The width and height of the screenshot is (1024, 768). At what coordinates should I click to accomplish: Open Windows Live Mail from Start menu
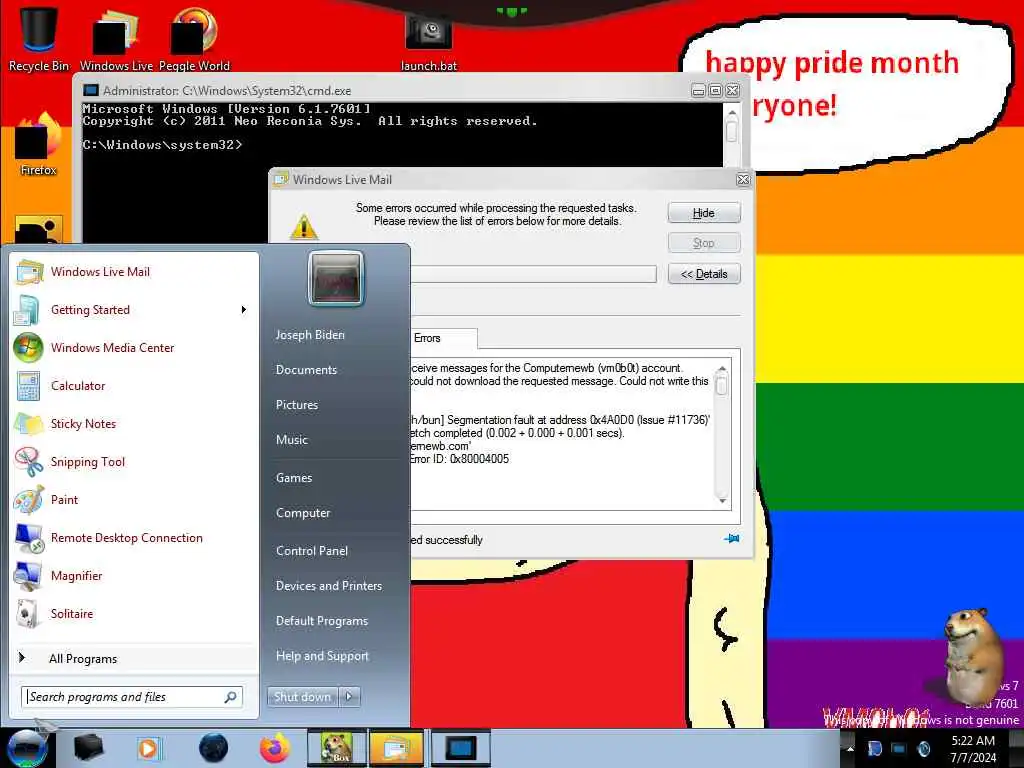134,272
